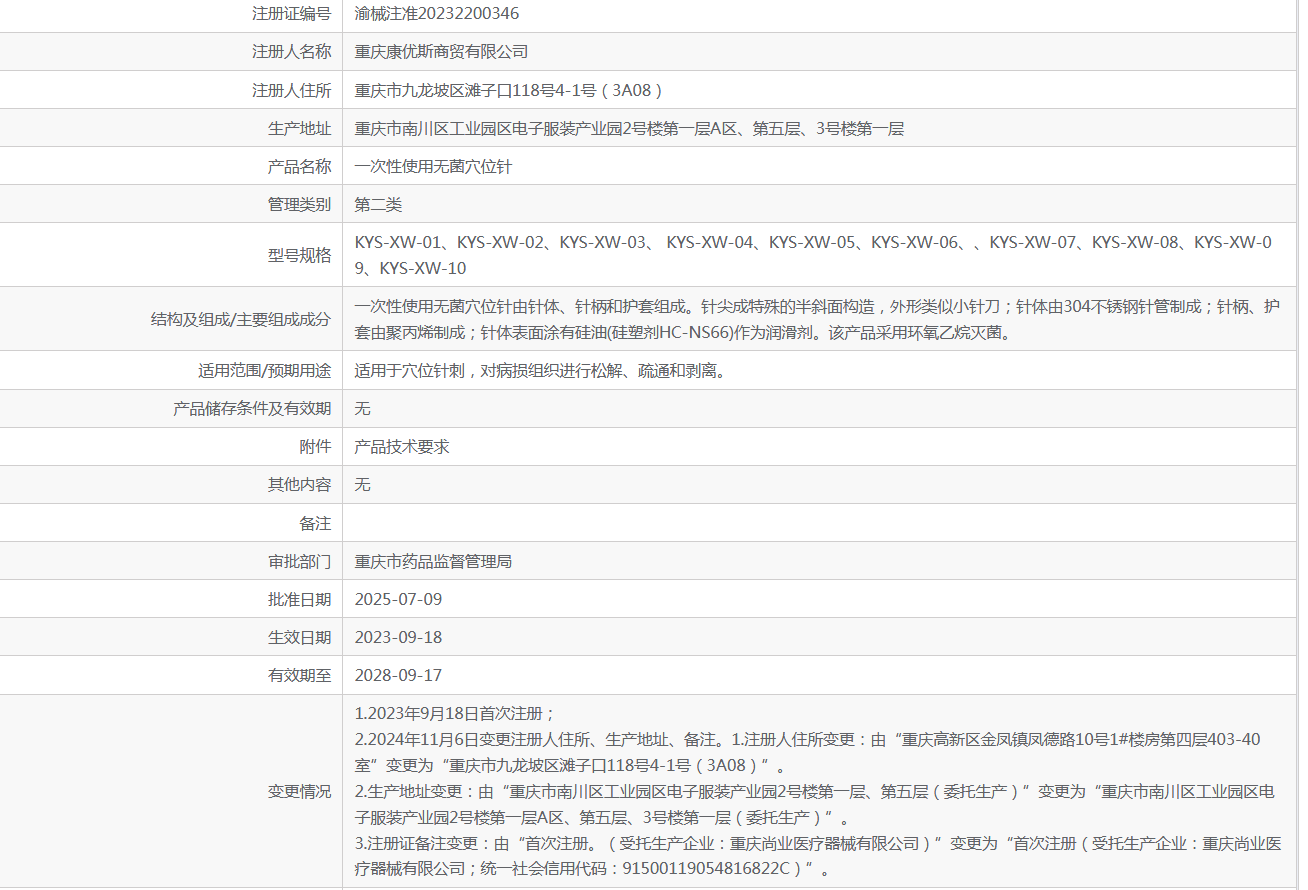Click the 注册人住所 address value
The image size is (1308, 890).
(509, 90)
